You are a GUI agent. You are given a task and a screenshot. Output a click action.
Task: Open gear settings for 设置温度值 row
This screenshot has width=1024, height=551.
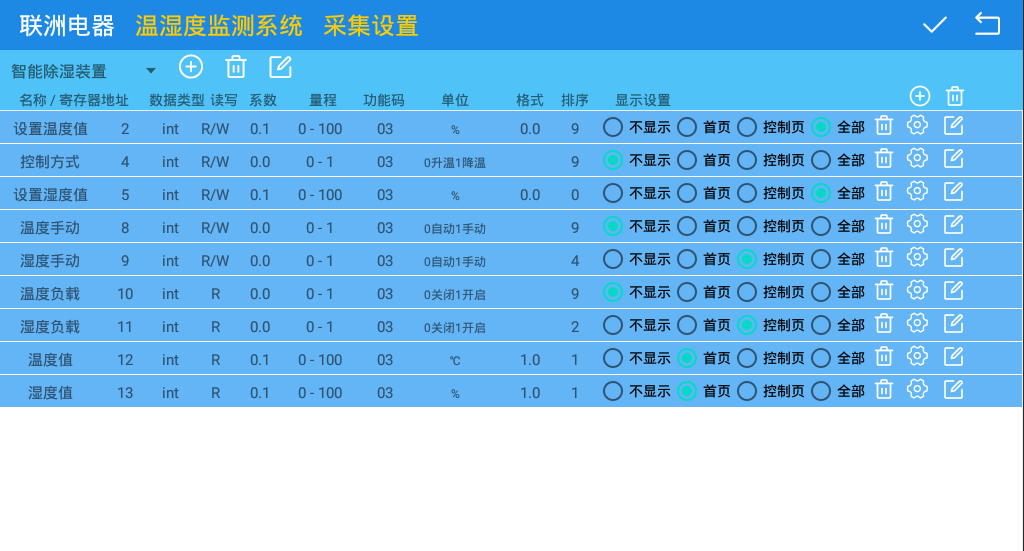[917, 126]
